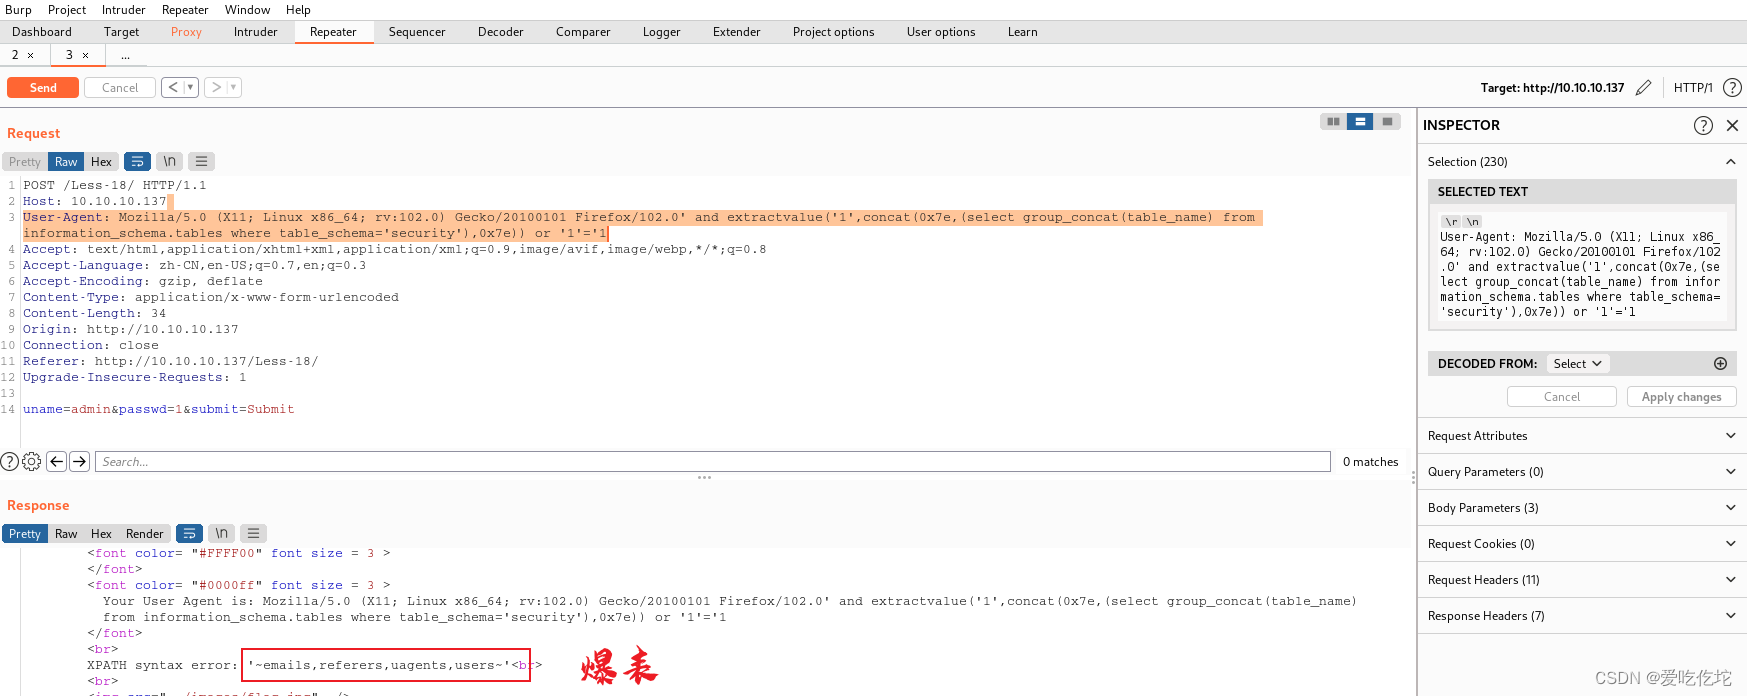Image resolution: width=1747 pixels, height=696 pixels.
Task: Open search settings gear icon
Action: click(32, 461)
